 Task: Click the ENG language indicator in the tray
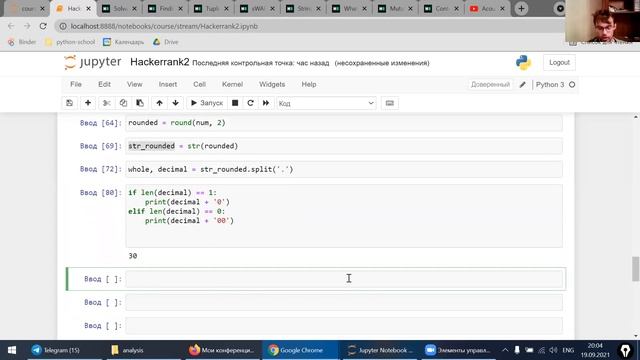pos(568,350)
